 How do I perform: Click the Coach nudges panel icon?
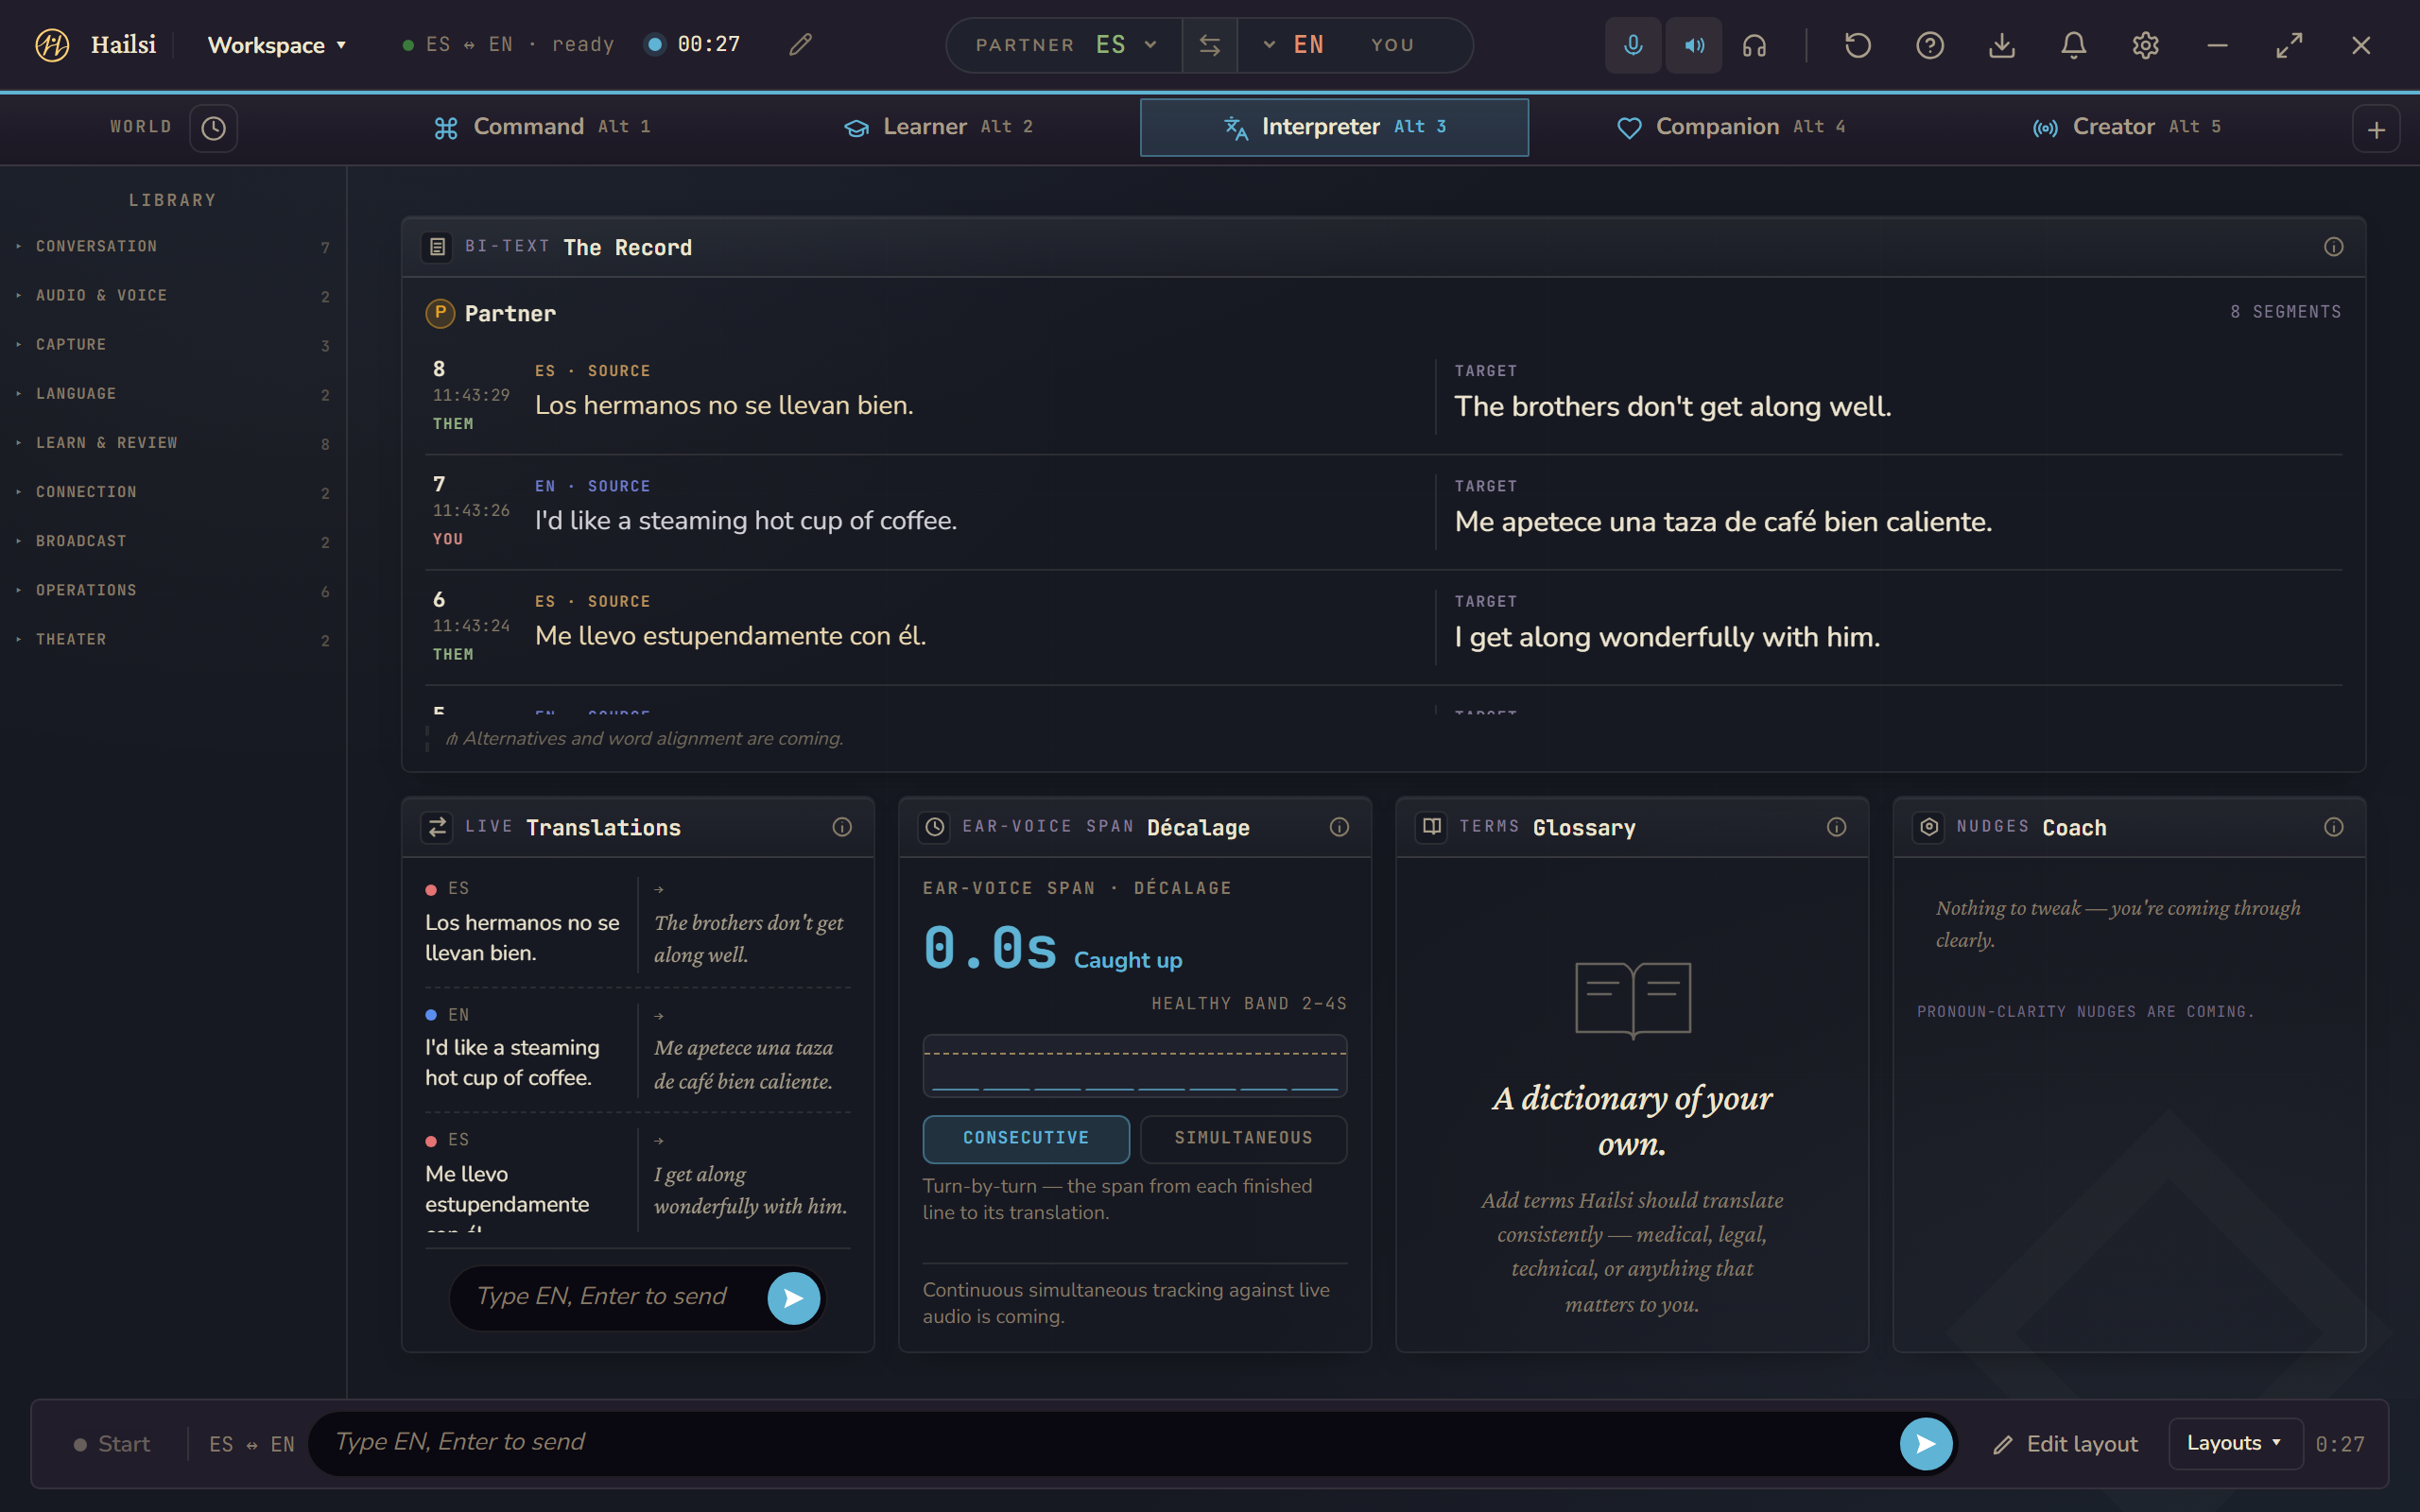tap(1929, 827)
